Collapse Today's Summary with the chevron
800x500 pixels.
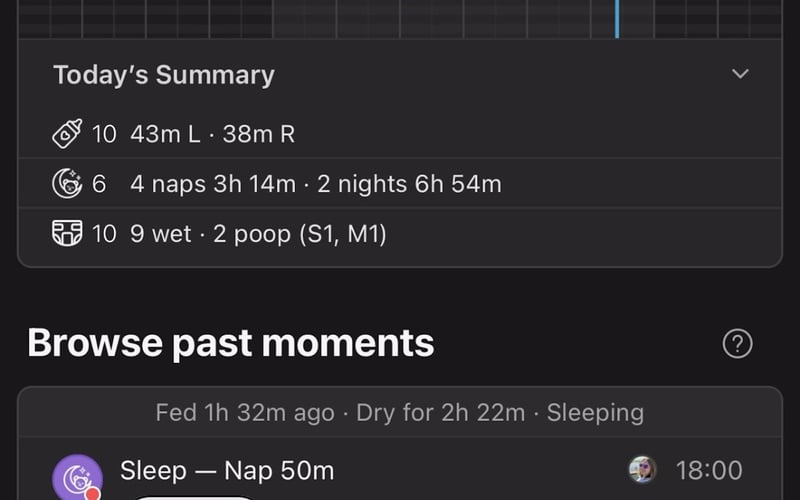(x=740, y=74)
